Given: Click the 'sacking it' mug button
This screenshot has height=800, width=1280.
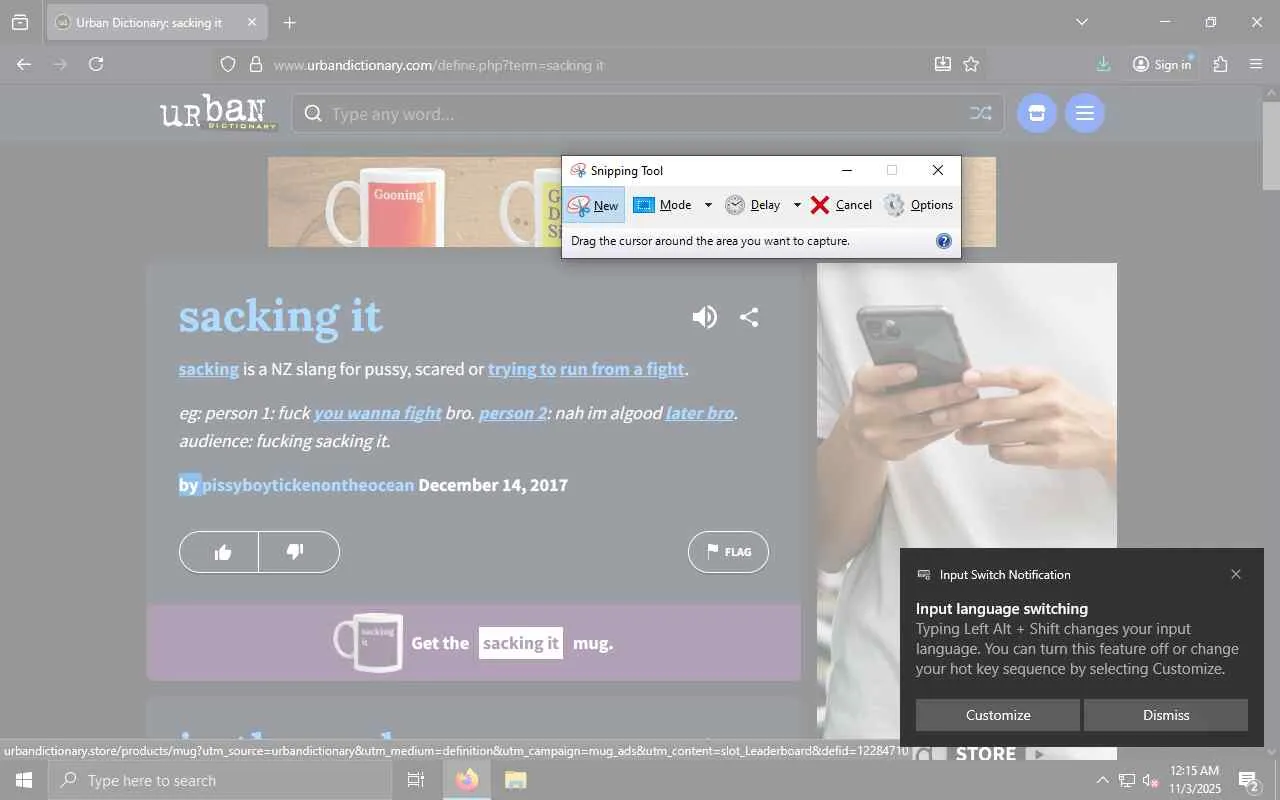Looking at the screenshot, I should coord(521,643).
